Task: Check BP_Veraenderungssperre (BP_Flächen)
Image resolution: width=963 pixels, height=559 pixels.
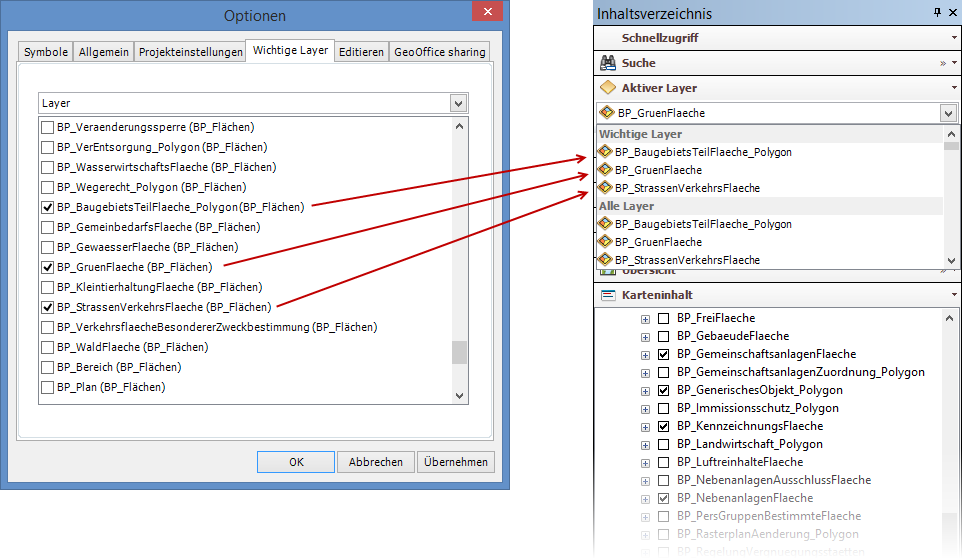Action: click(47, 128)
